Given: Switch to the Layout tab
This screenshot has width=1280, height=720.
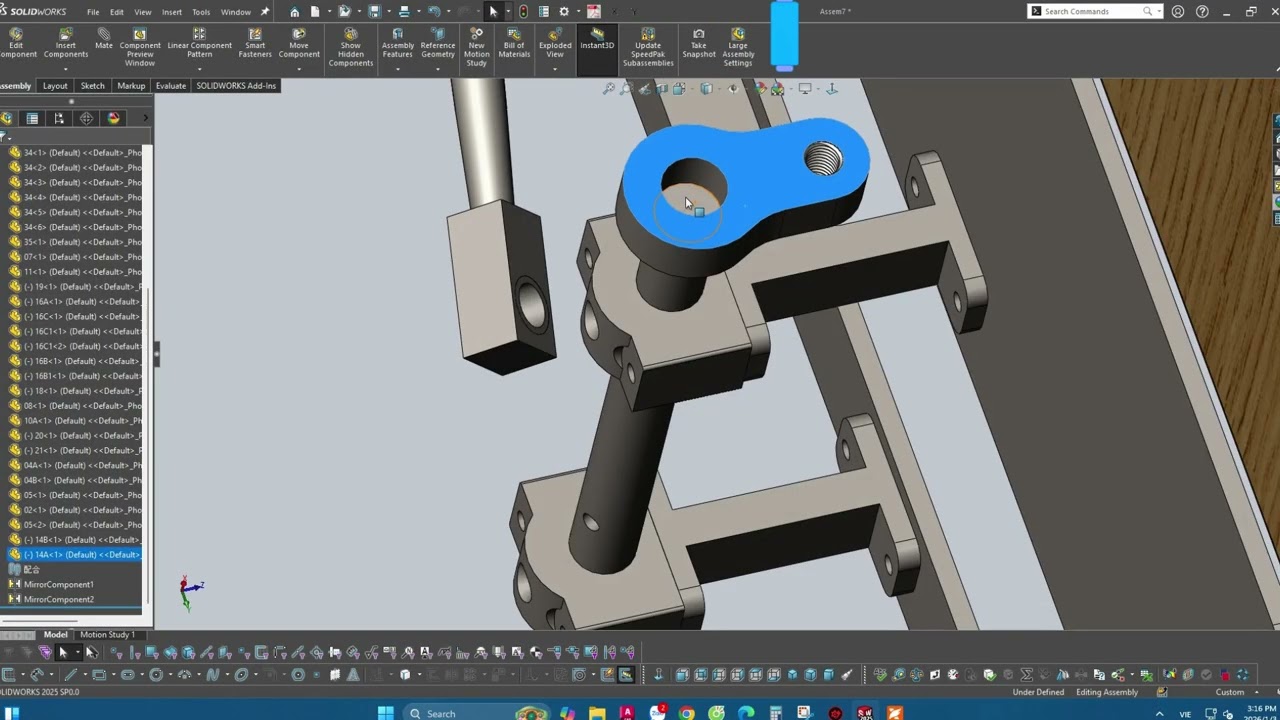Looking at the screenshot, I should 55,86.
